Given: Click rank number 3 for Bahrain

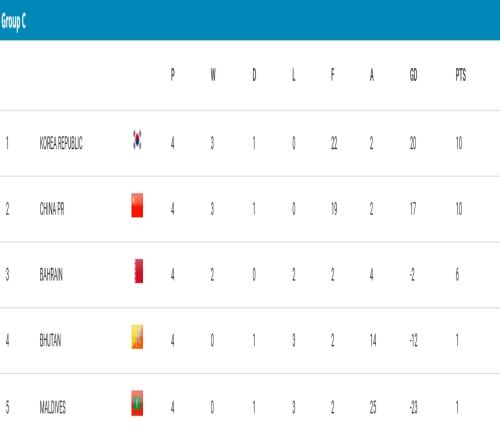Looking at the screenshot, I should tap(7, 275).
